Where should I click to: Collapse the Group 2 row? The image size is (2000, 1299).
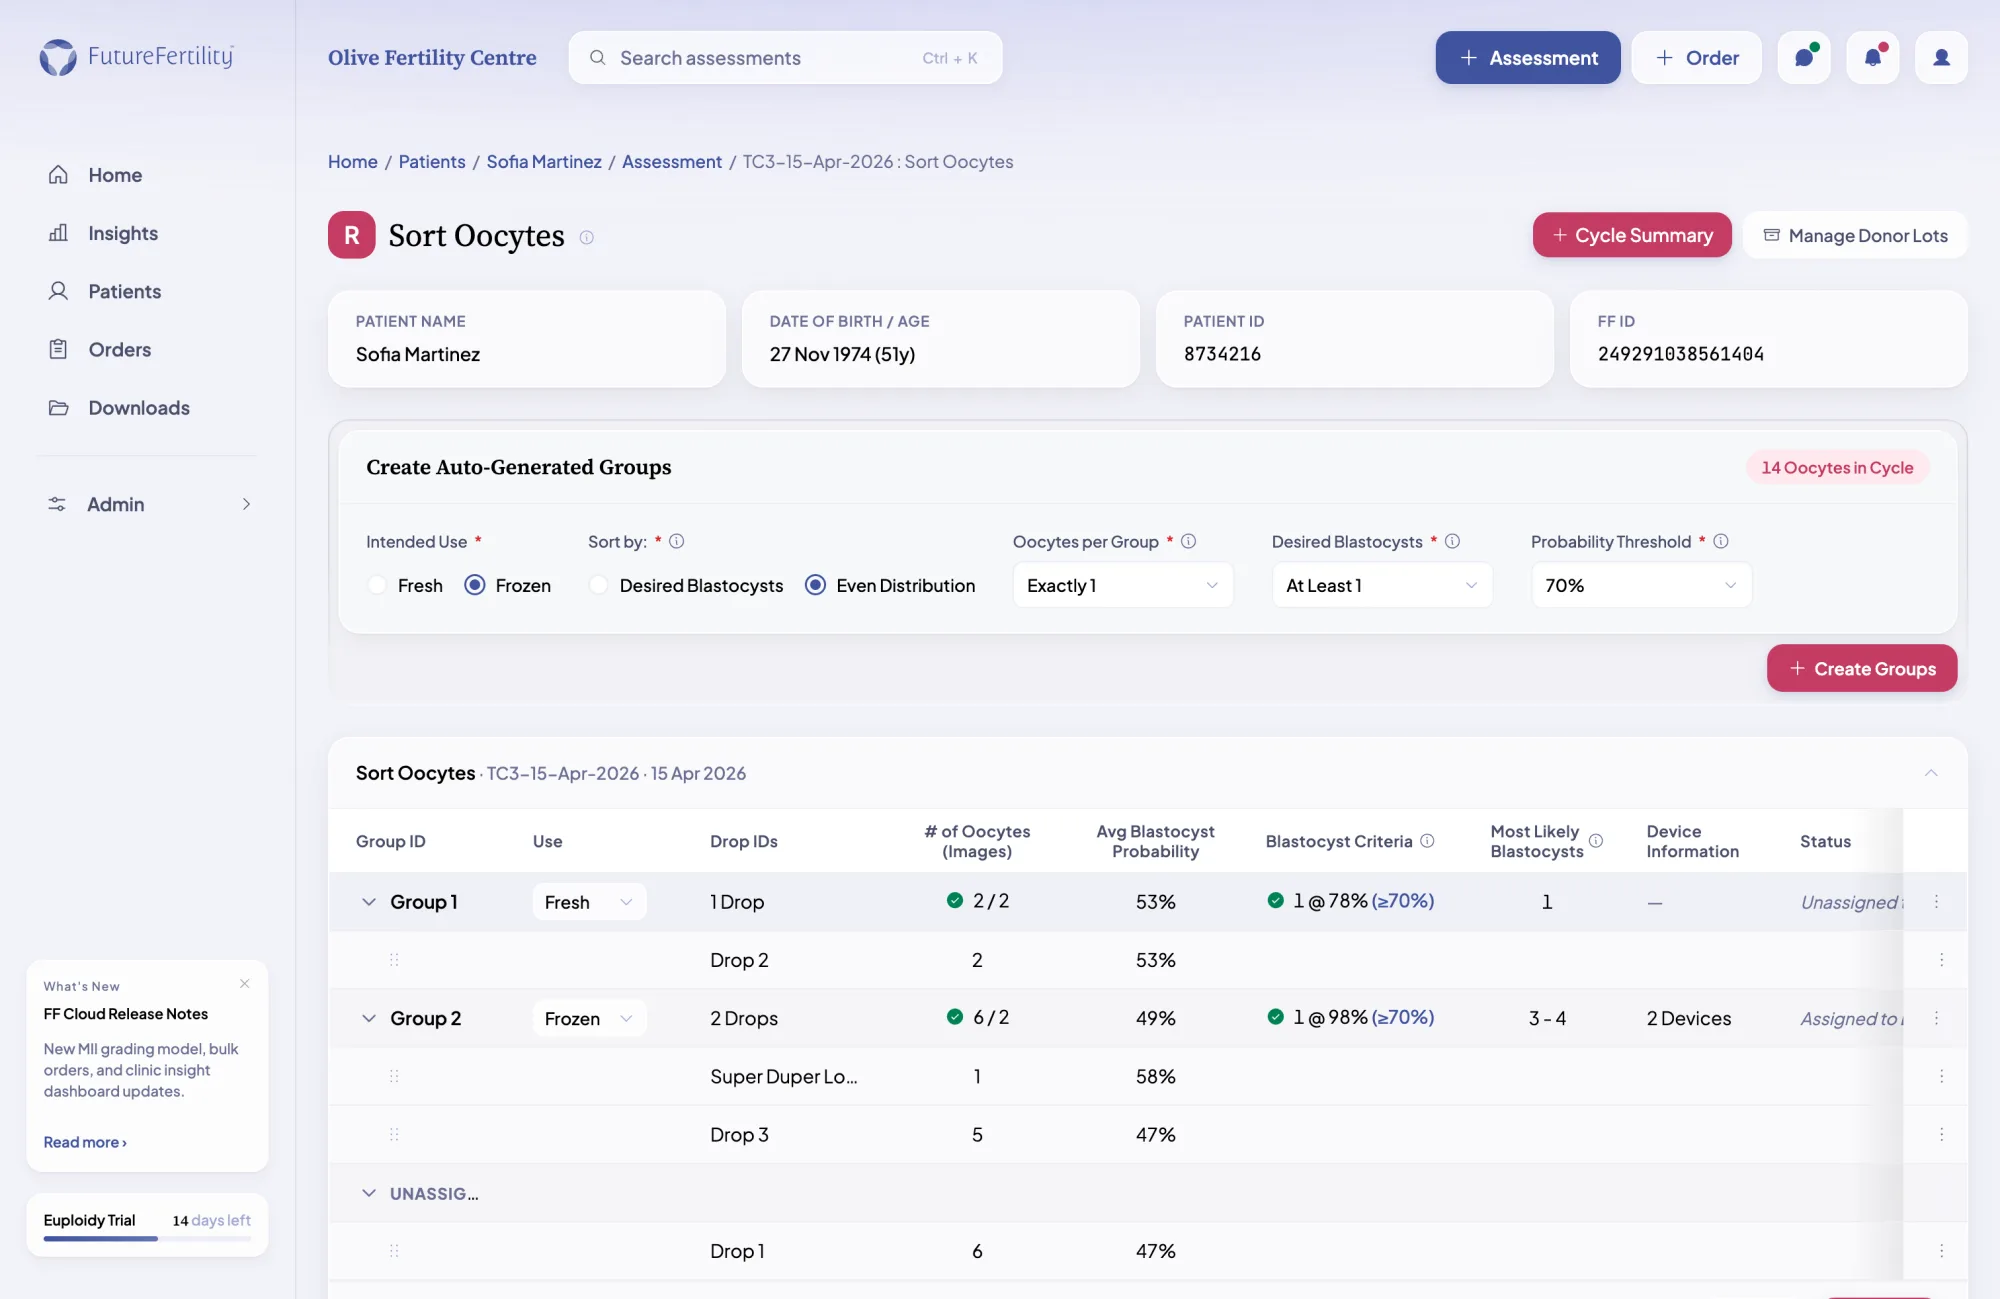click(369, 1018)
